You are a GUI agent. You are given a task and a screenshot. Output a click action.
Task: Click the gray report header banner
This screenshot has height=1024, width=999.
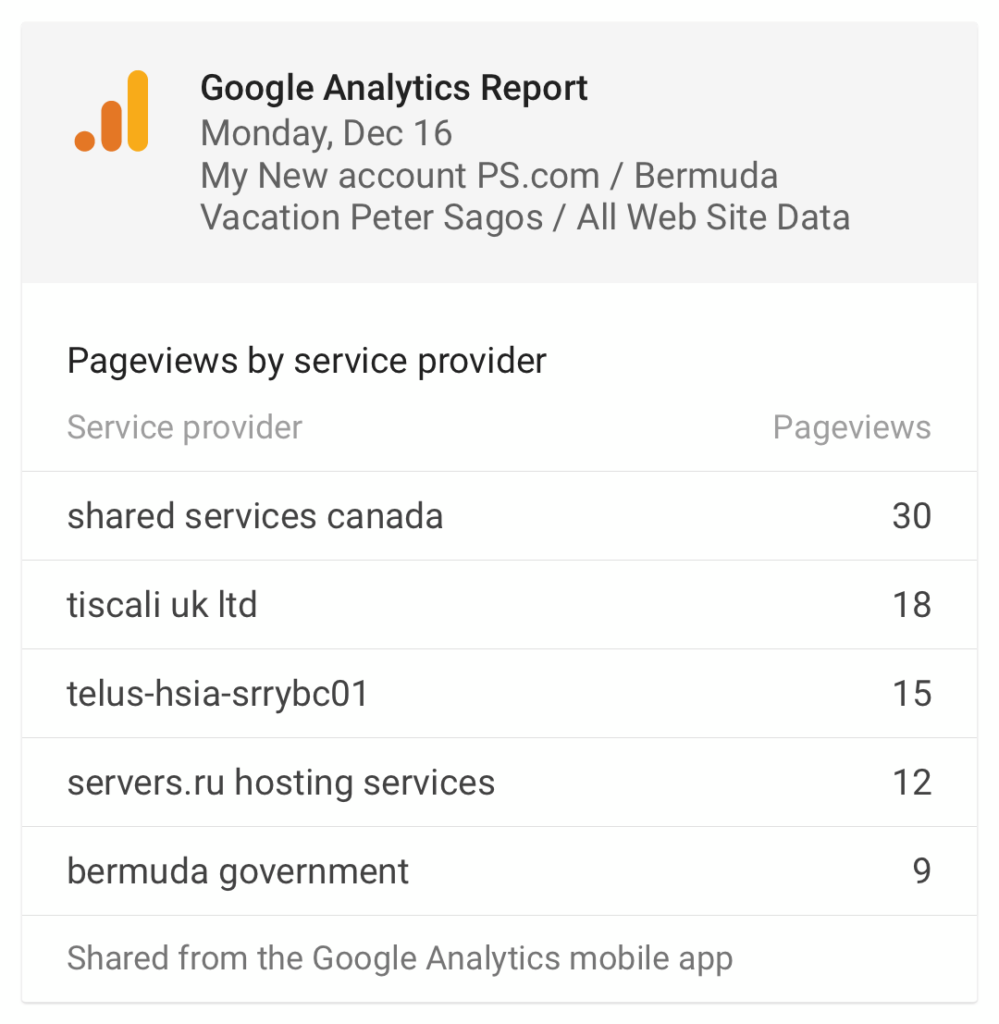500,152
